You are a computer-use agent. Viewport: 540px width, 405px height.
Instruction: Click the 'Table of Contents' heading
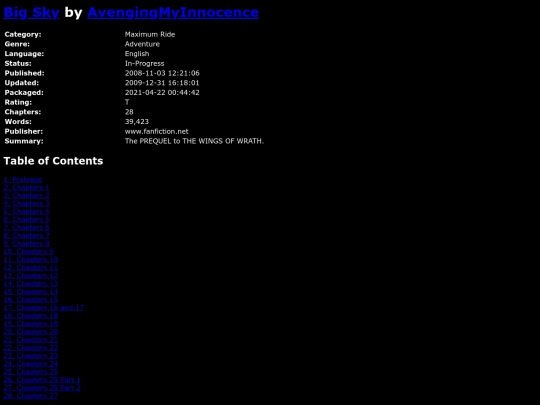[53, 161]
